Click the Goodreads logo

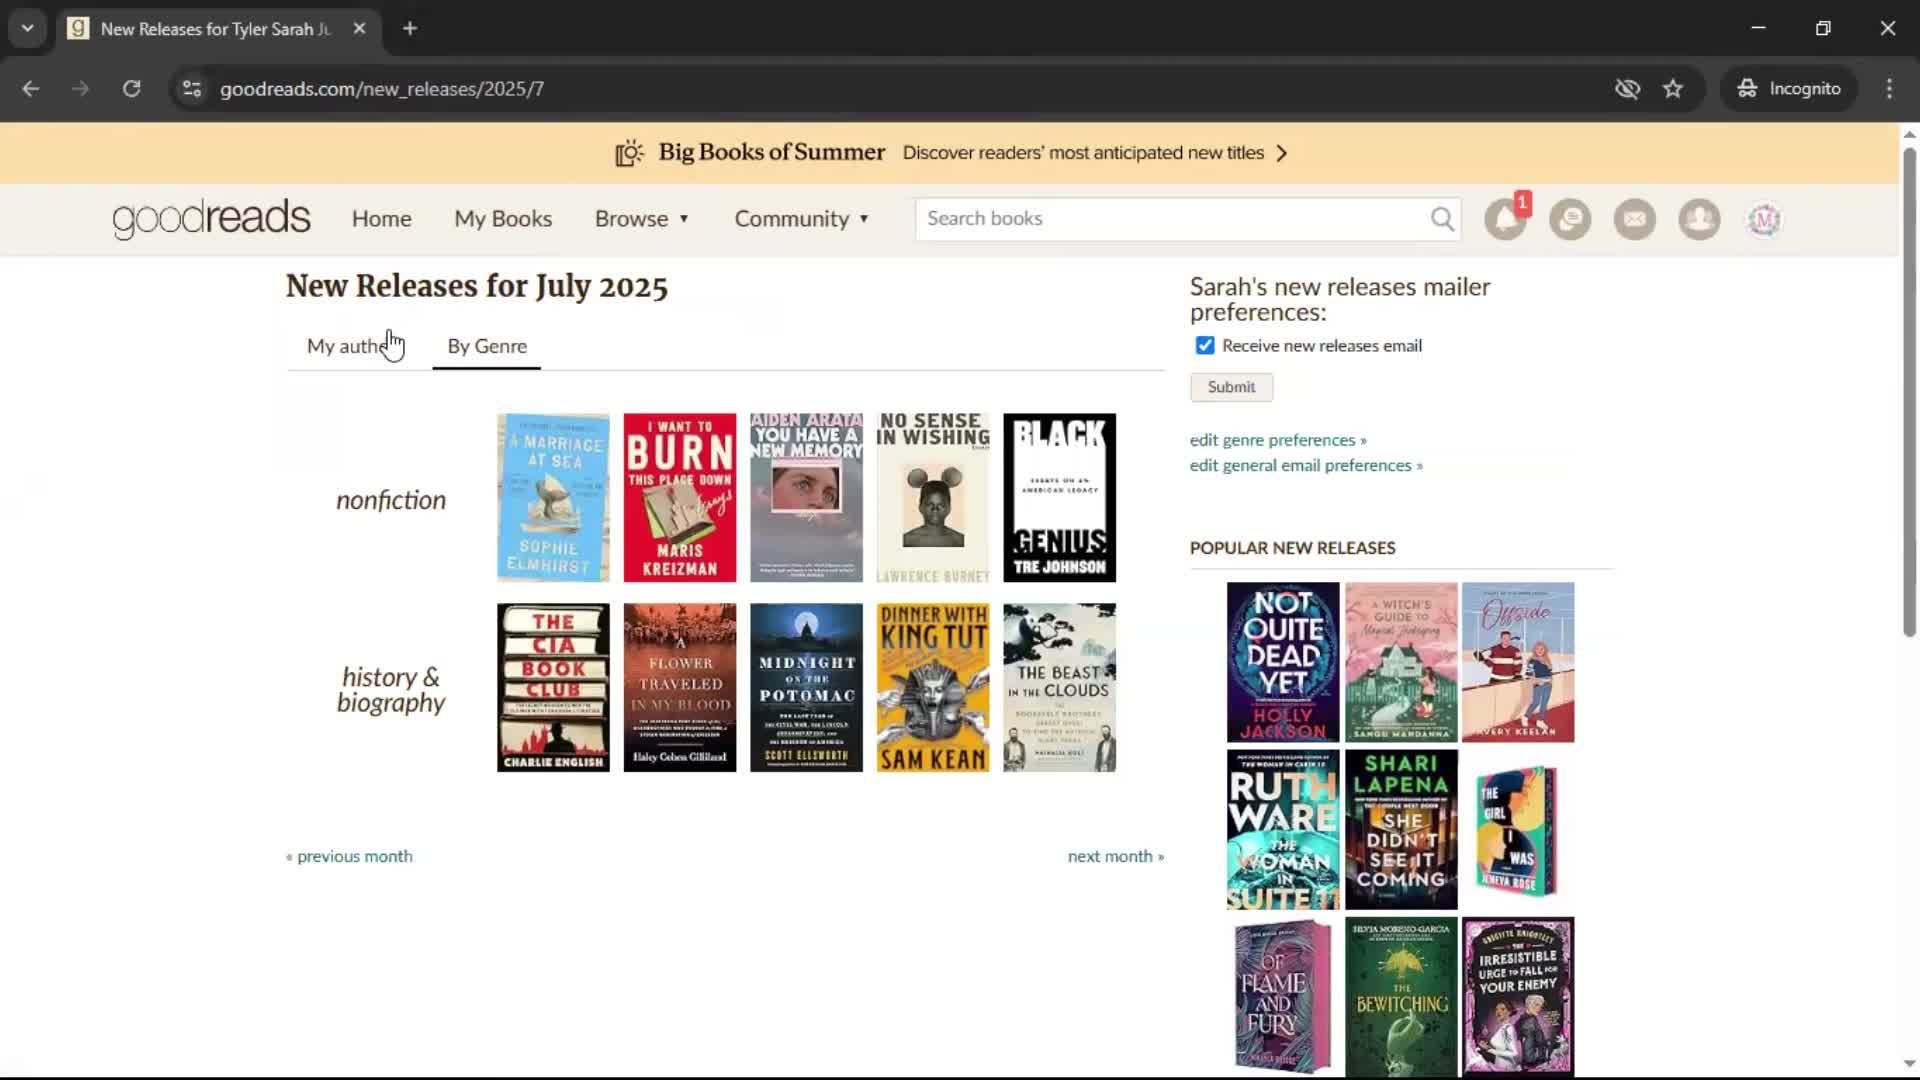(211, 219)
